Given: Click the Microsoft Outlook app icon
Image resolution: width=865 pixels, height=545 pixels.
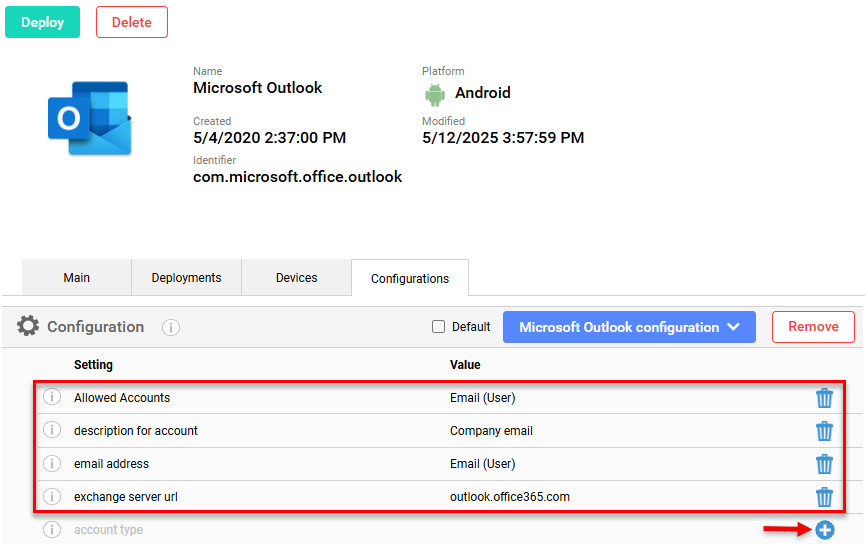Looking at the screenshot, I should pos(90,118).
